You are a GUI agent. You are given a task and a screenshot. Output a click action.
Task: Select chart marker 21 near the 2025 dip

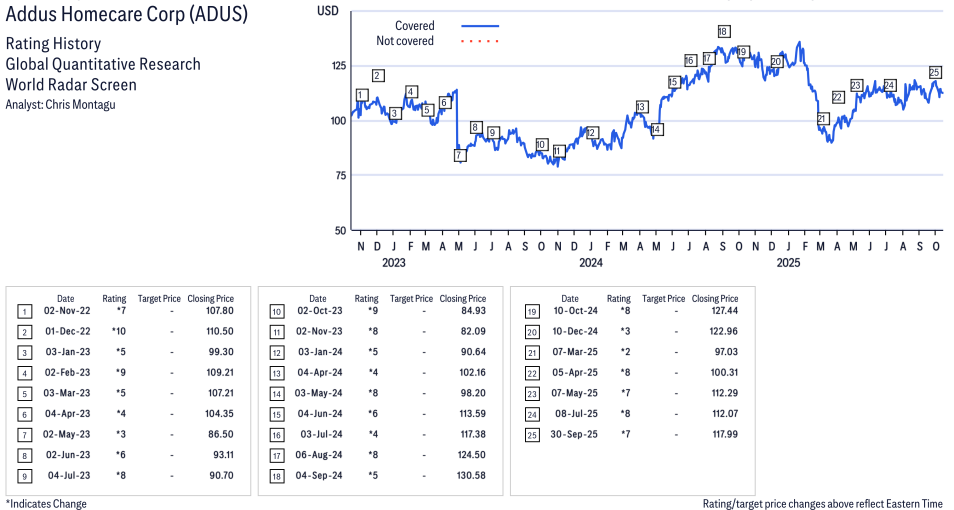(x=822, y=118)
